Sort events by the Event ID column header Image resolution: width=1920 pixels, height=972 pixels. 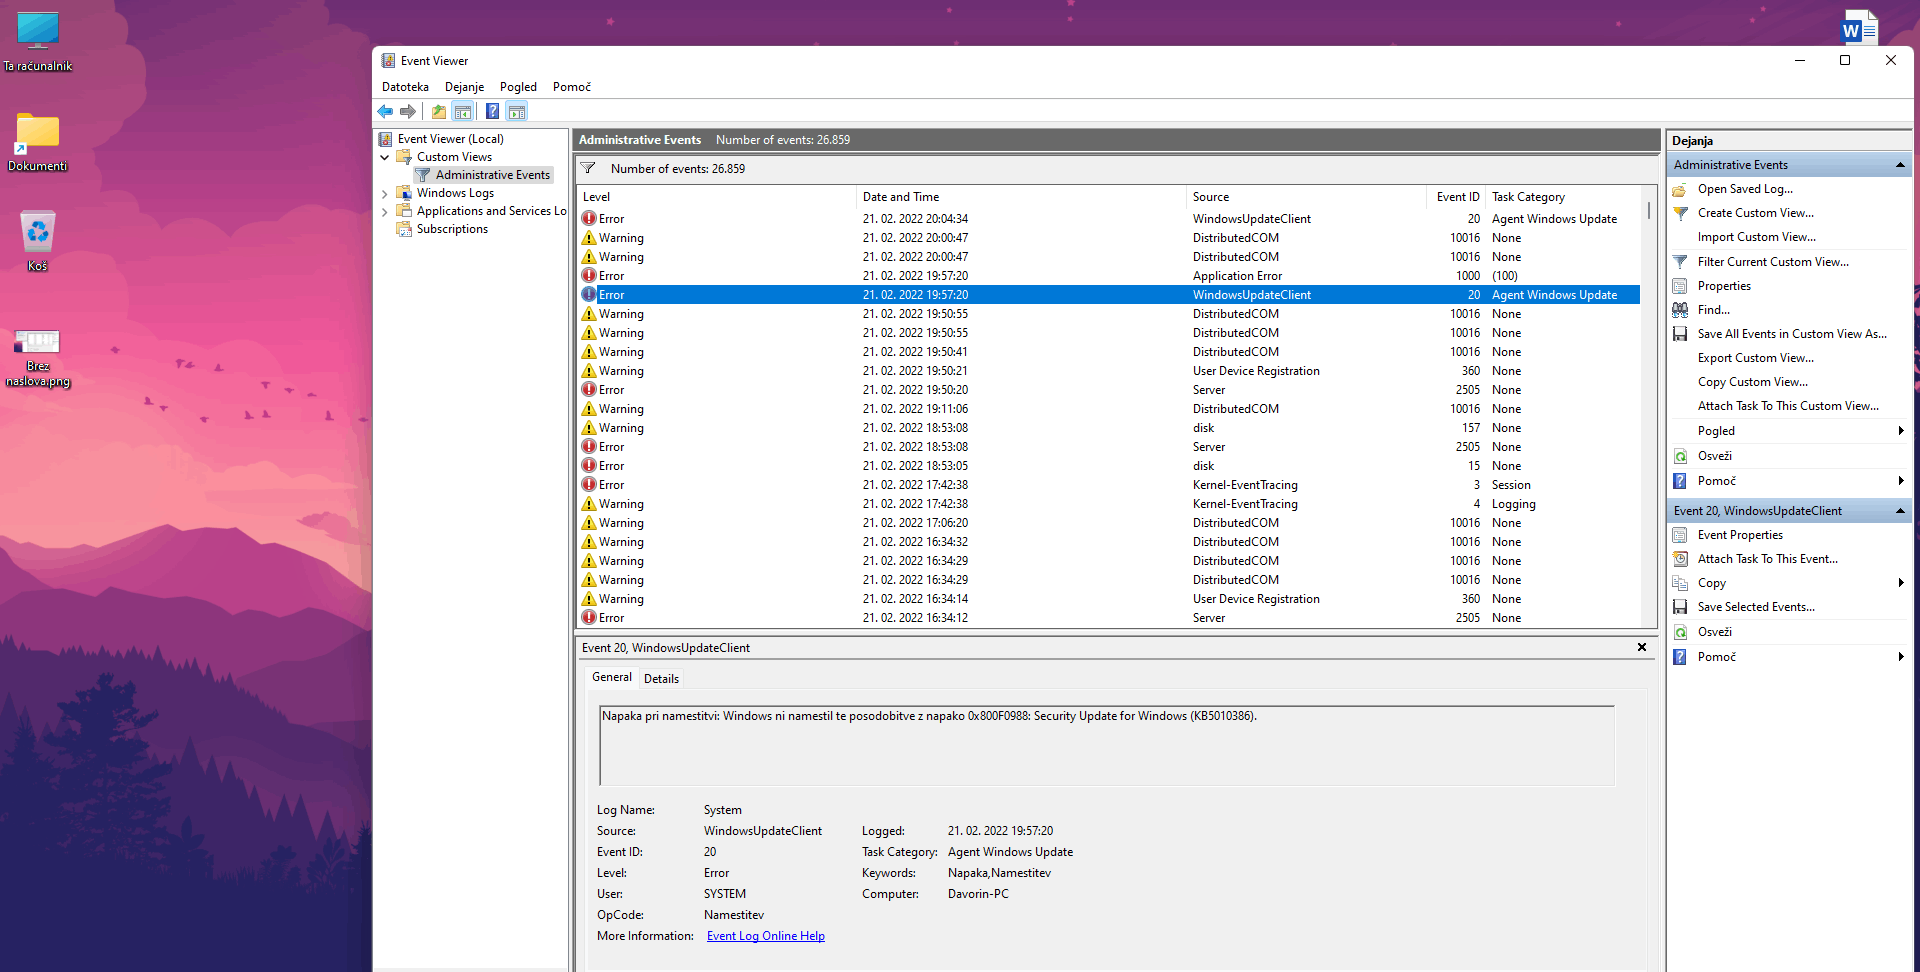[x=1456, y=197]
